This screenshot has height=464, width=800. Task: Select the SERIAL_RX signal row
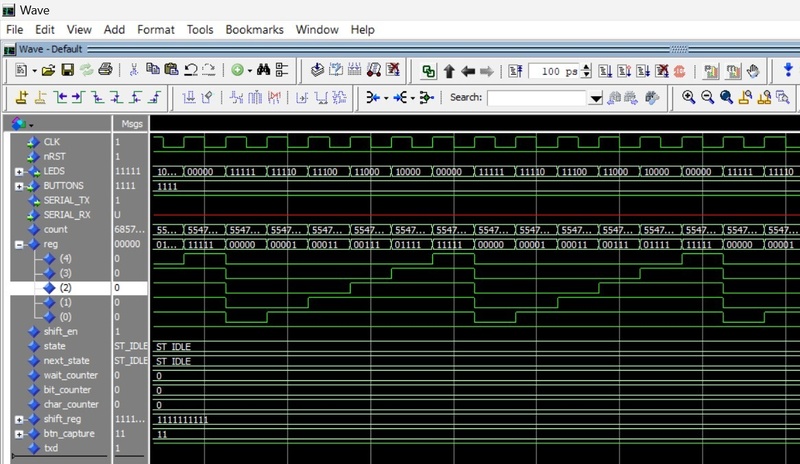pyautogui.click(x=60, y=215)
